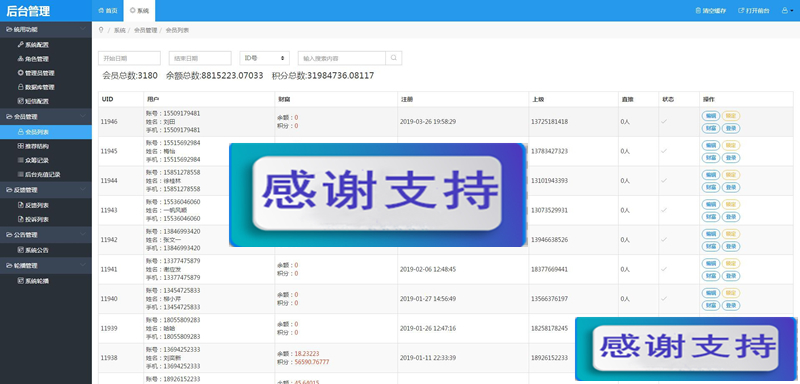Screen dimensions: 800x384
Task: Click 财富 button for UID 11940
Action: pyautogui.click(x=710, y=305)
